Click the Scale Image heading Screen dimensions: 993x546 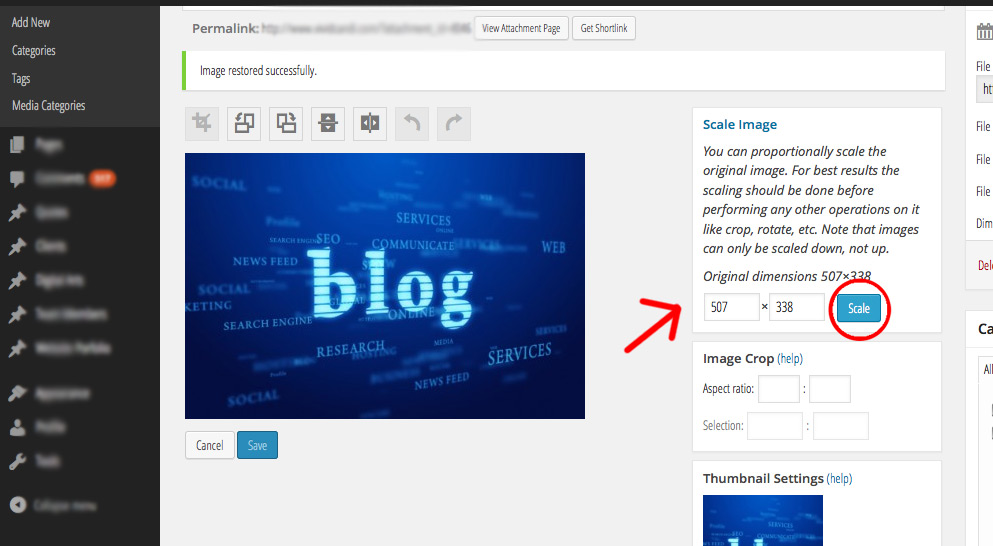click(740, 125)
